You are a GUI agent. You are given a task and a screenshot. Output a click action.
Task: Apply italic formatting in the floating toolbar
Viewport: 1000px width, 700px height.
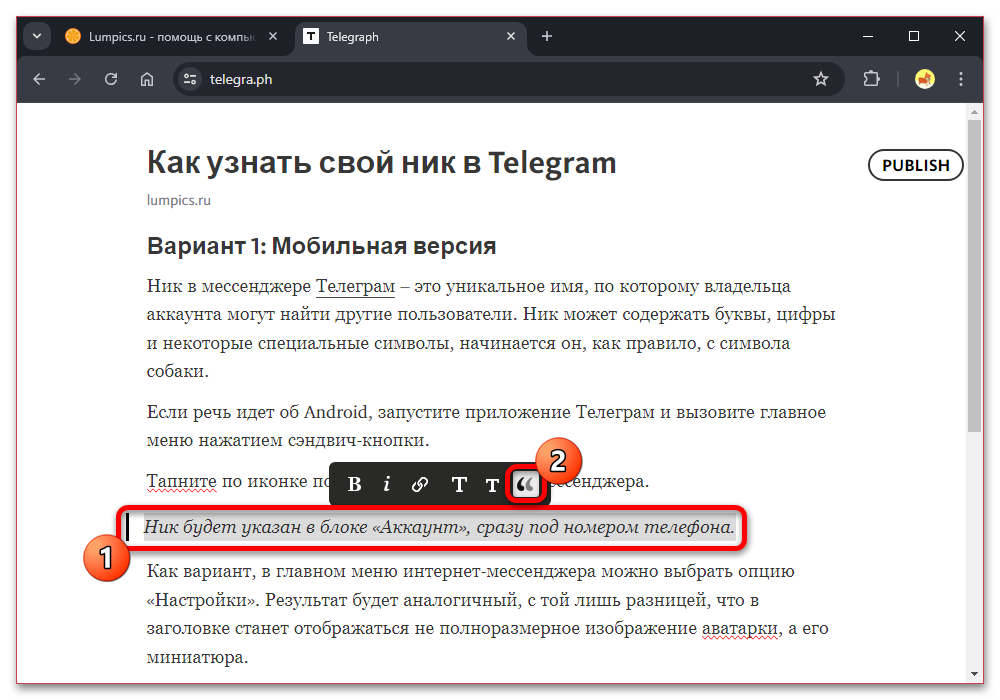[386, 485]
